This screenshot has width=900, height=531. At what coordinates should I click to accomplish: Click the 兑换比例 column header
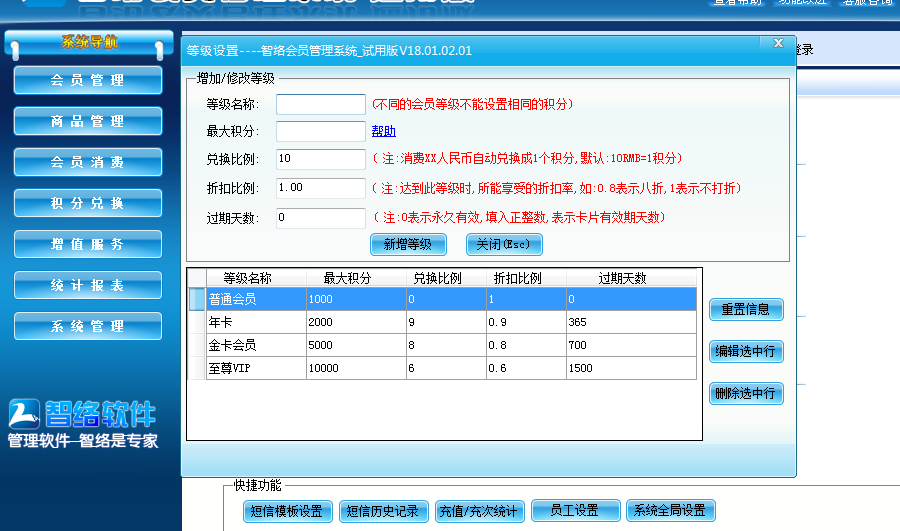pyautogui.click(x=446, y=278)
